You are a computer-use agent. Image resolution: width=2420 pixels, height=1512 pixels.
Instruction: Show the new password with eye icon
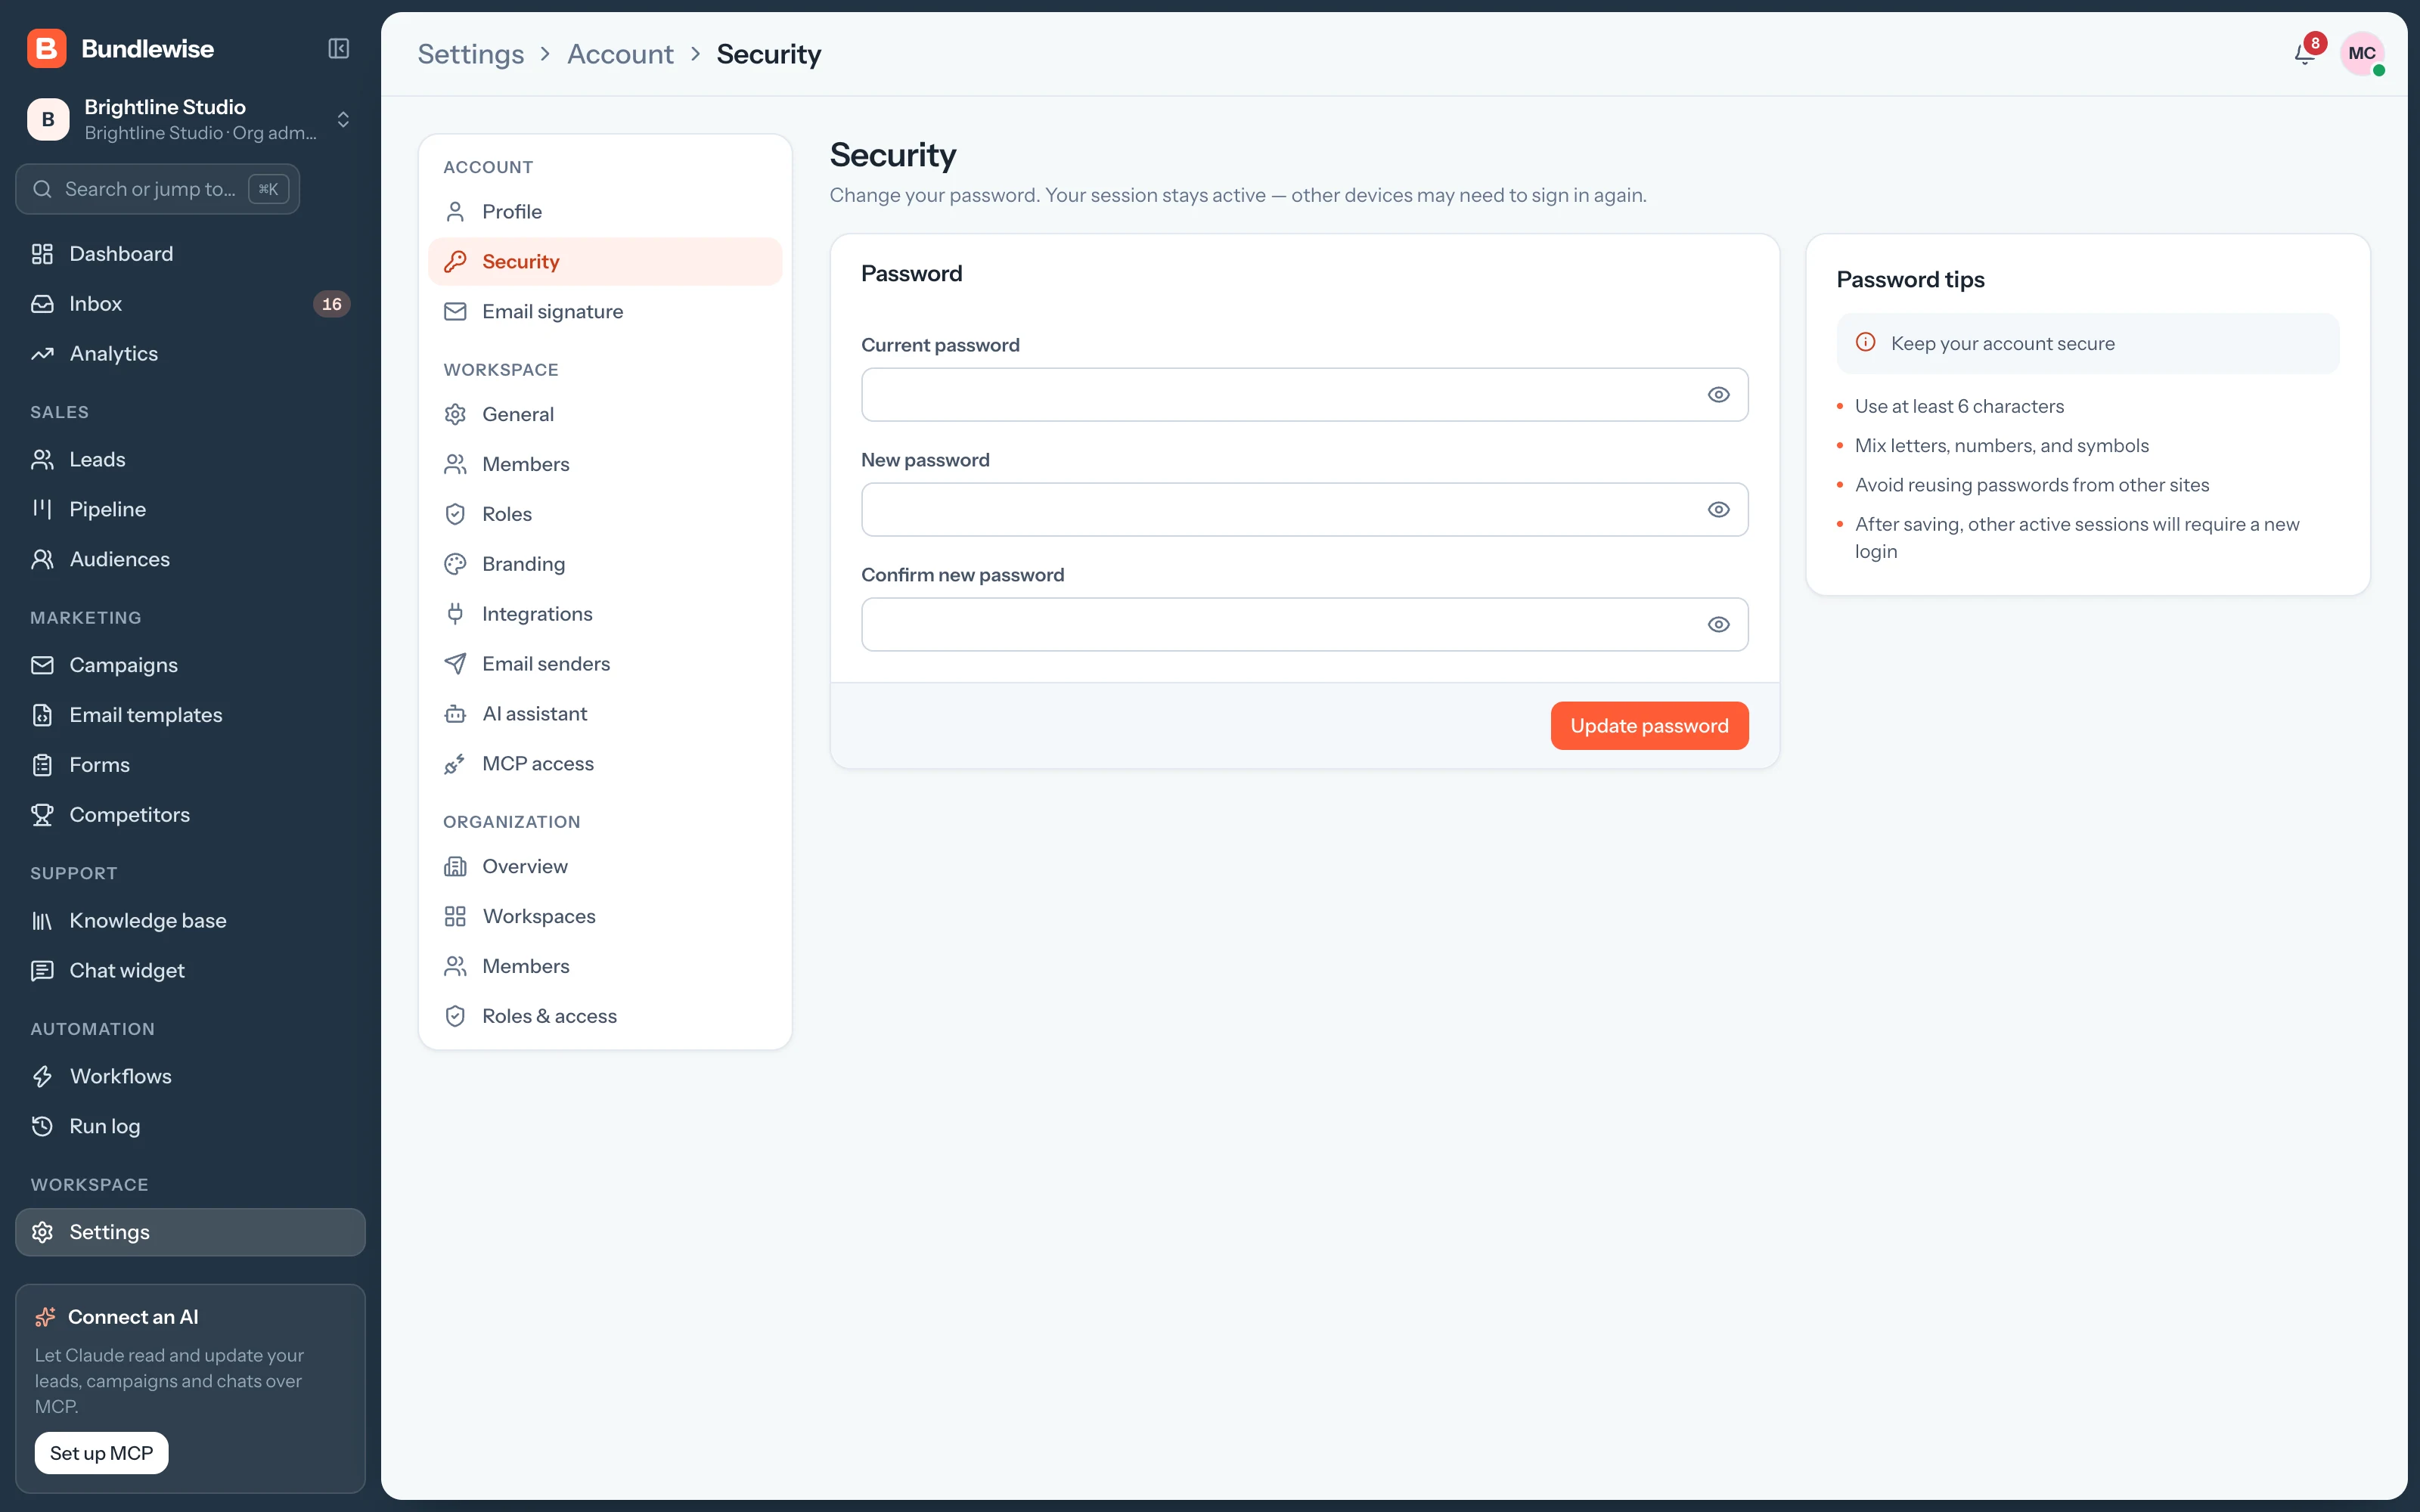(1718, 510)
